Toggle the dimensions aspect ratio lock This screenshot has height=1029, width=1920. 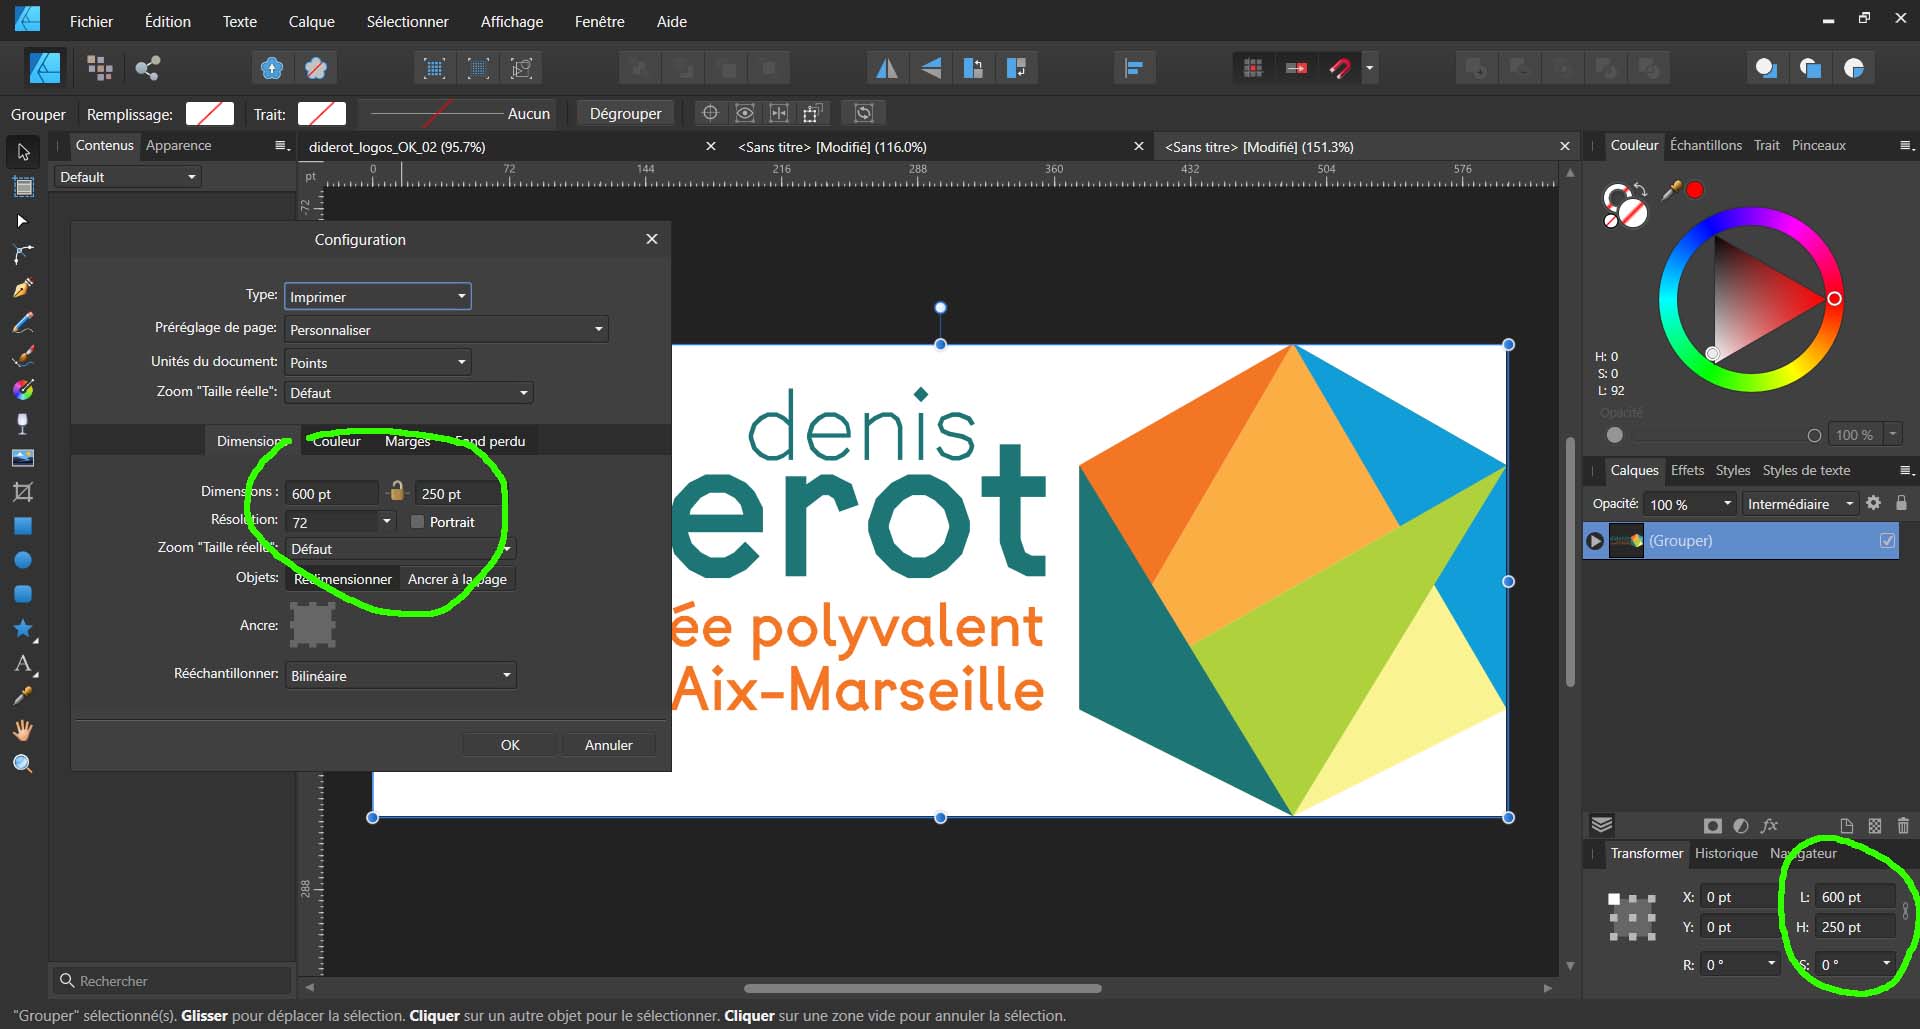pos(397,492)
